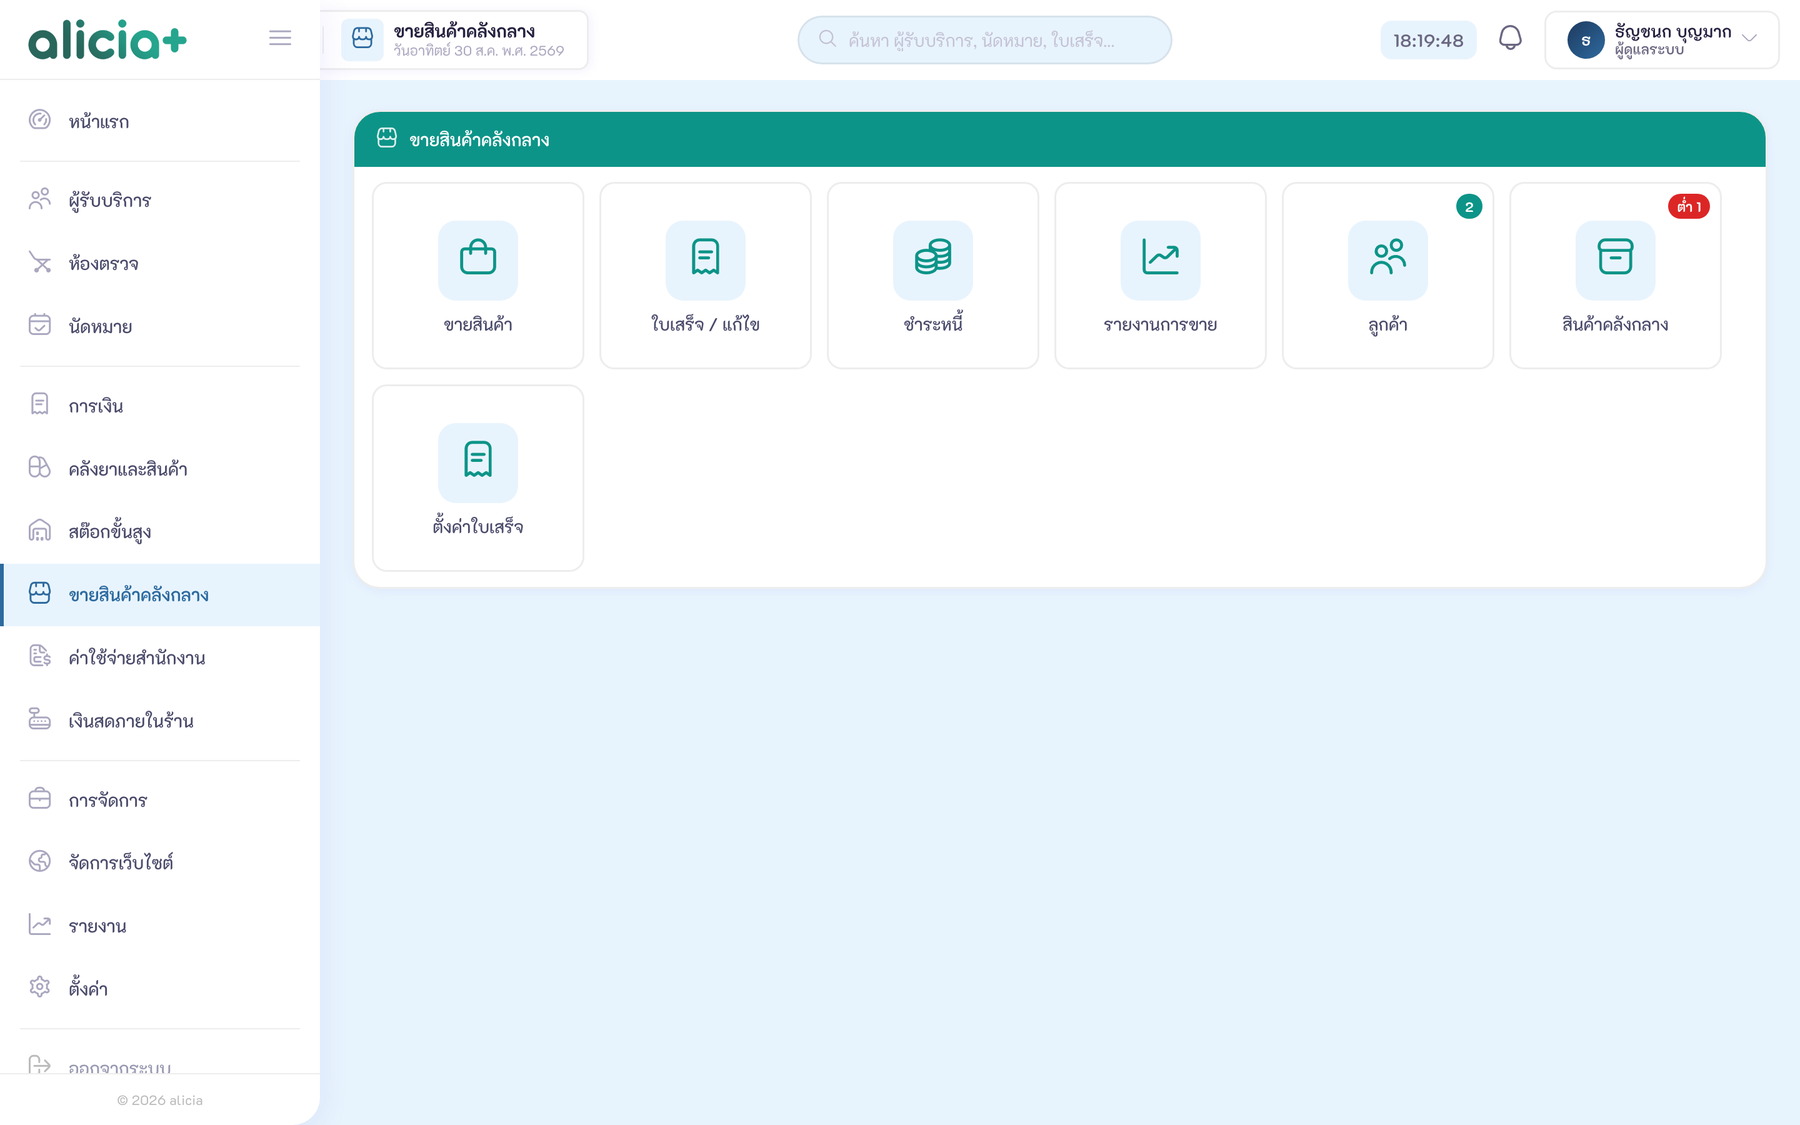Focus the search input field
The height and width of the screenshot is (1125, 1800).
tap(984, 40)
